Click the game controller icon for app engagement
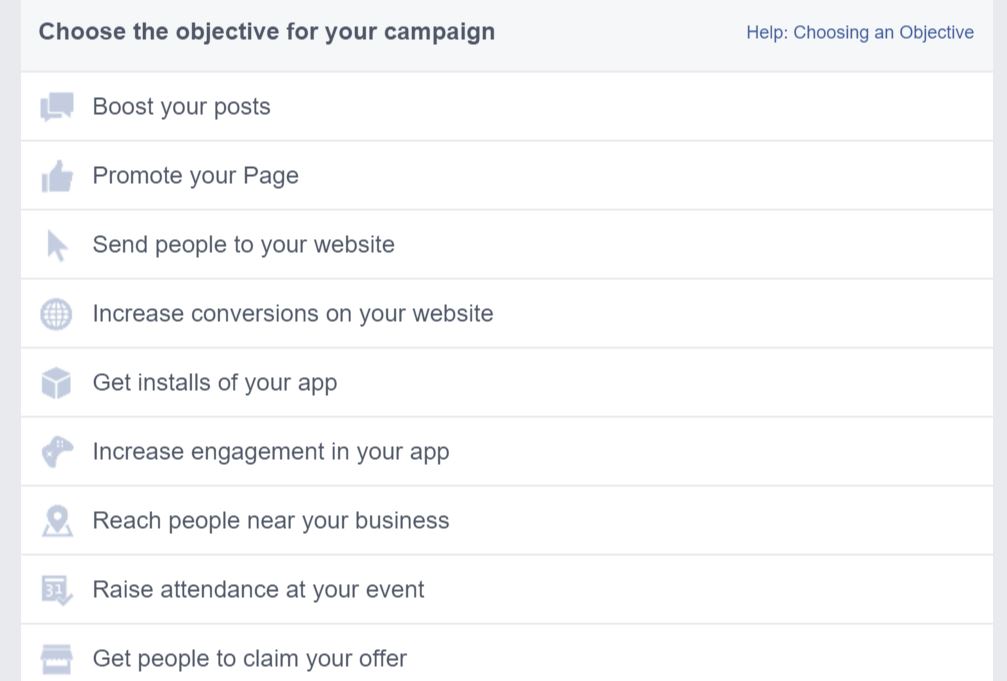This screenshot has height=681, width=1007. coord(57,452)
